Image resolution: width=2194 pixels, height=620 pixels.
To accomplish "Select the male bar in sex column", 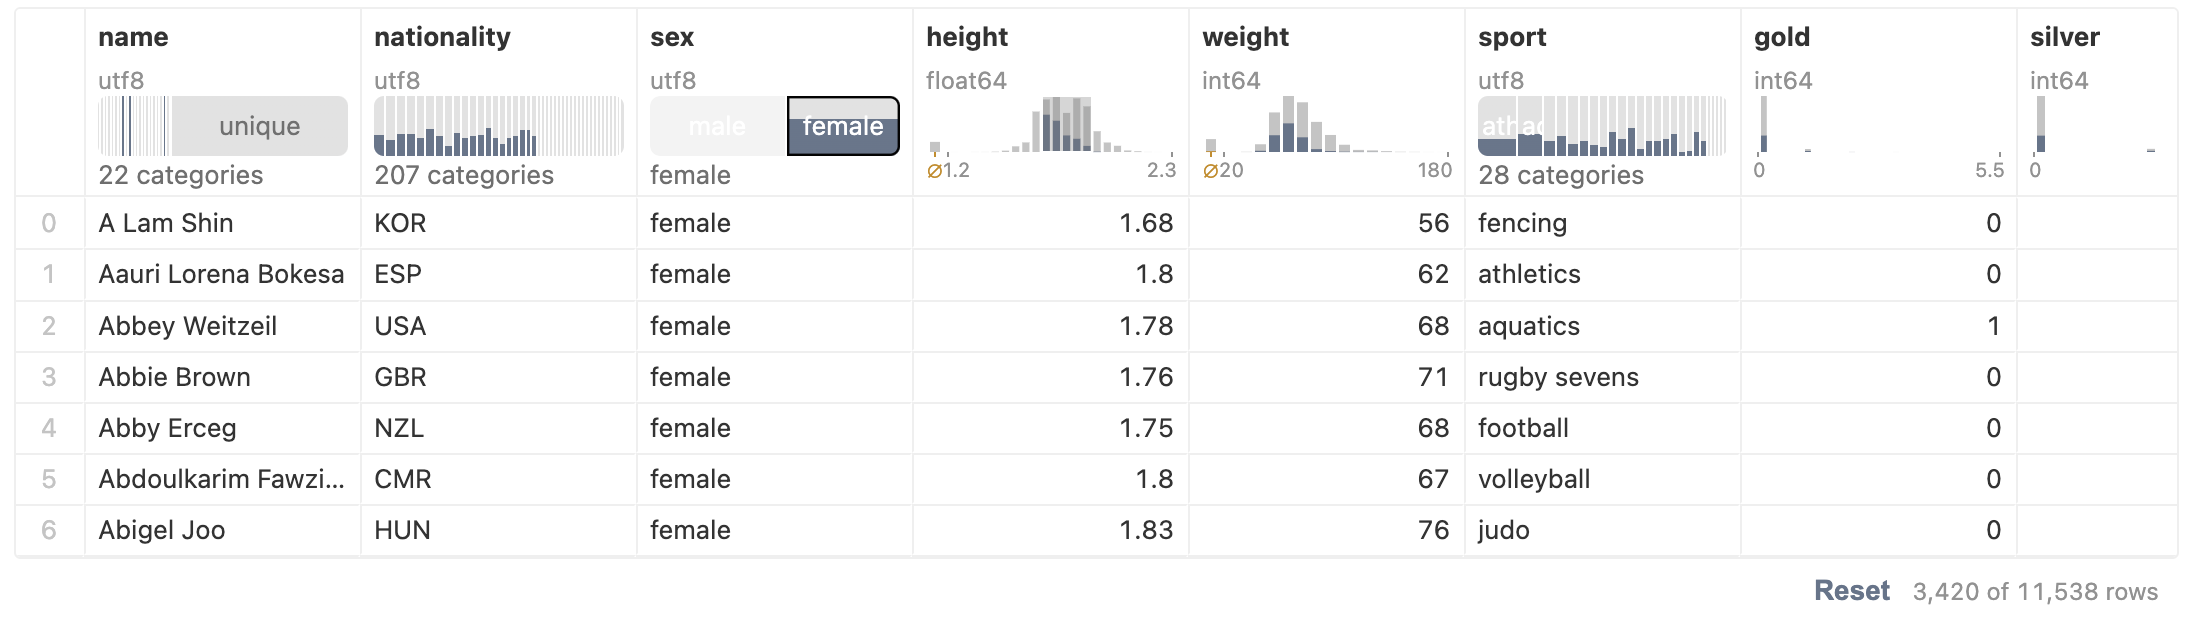I will 718,126.
